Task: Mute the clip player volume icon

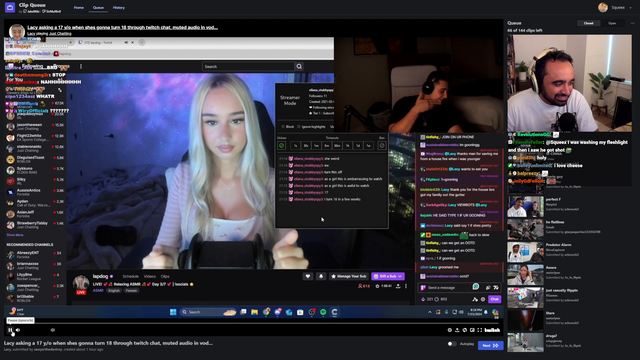Action: tap(18, 330)
